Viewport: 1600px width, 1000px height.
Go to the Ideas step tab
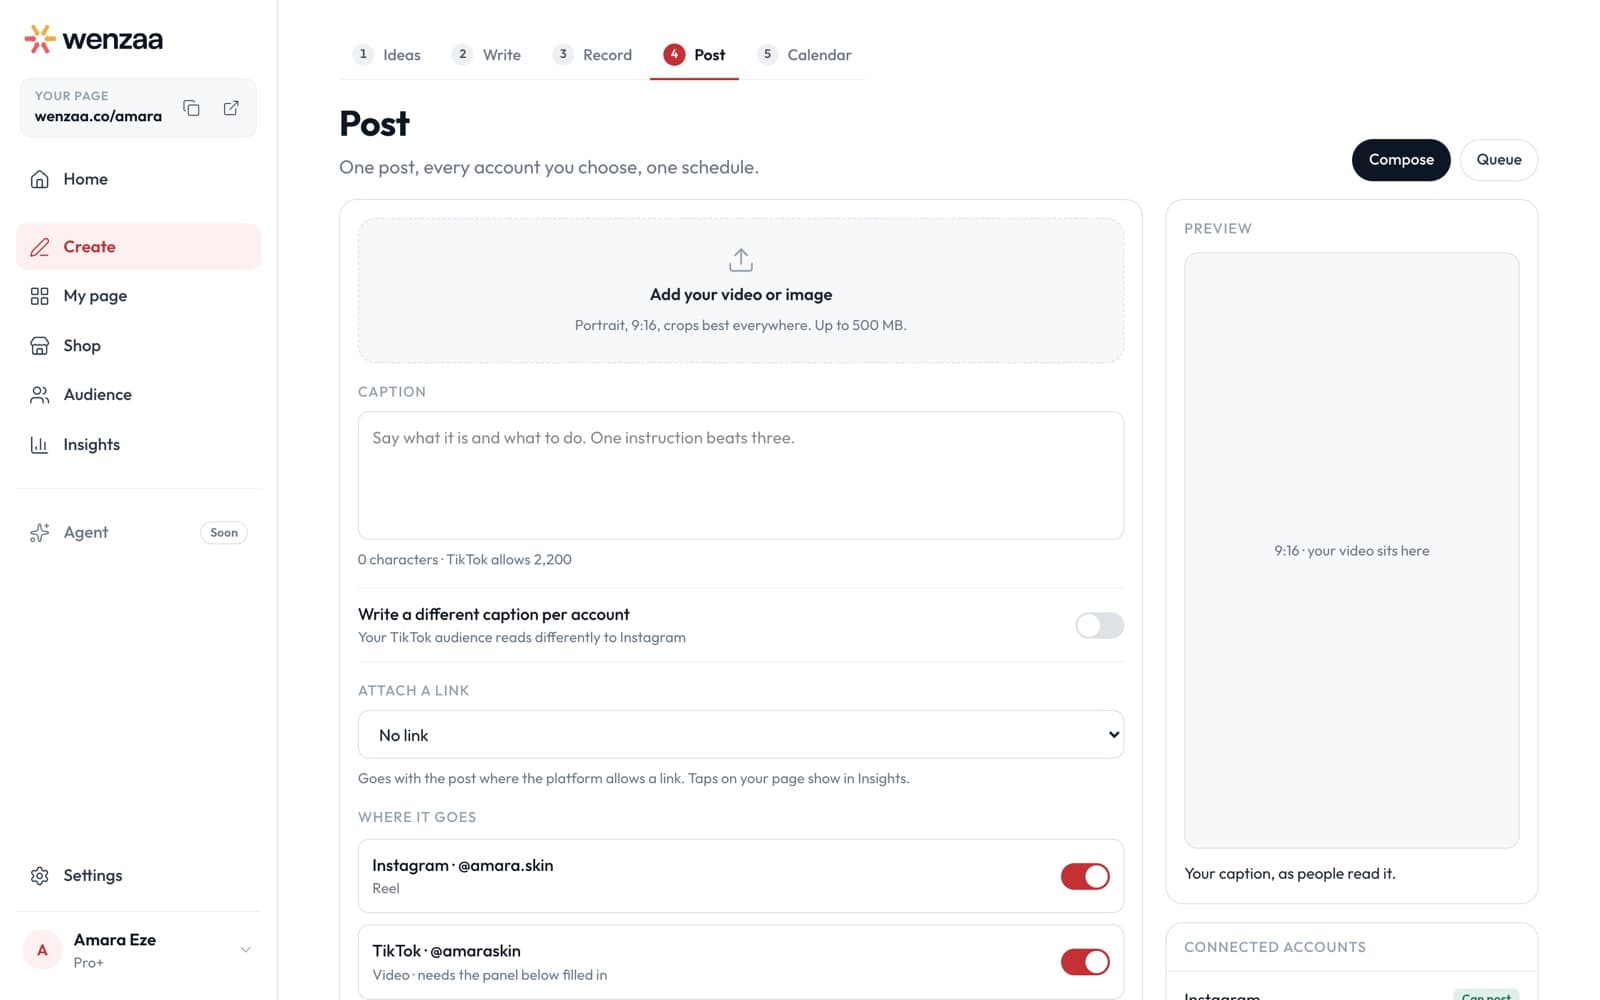point(387,55)
